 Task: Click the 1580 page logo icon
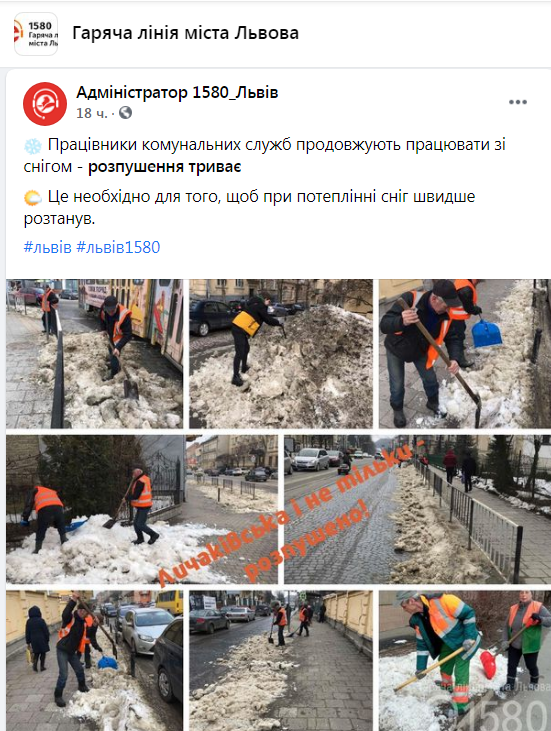[x=36, y=34]
